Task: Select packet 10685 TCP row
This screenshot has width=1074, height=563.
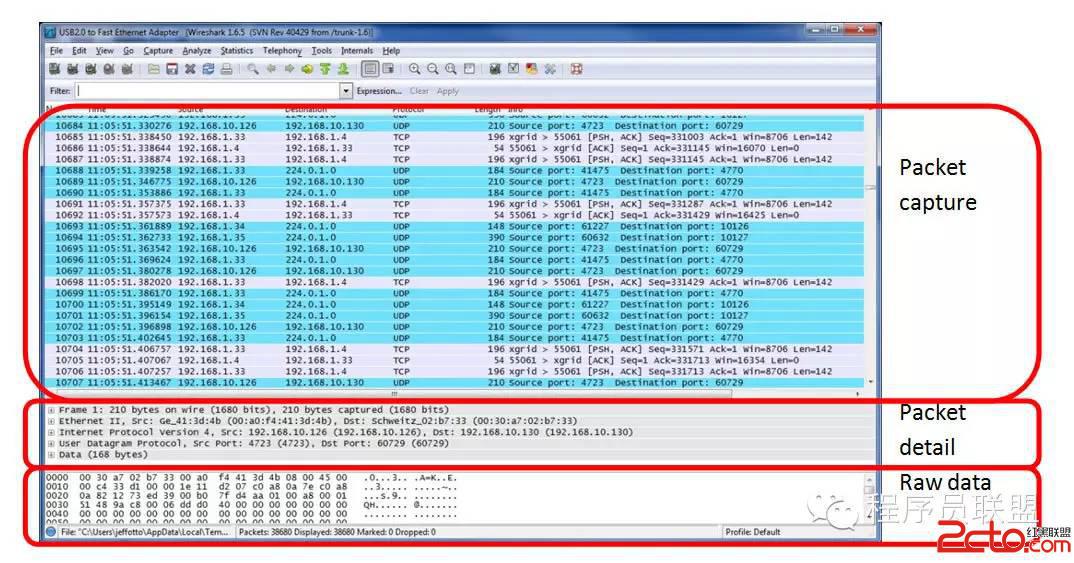Action: [x=453, y=137]
